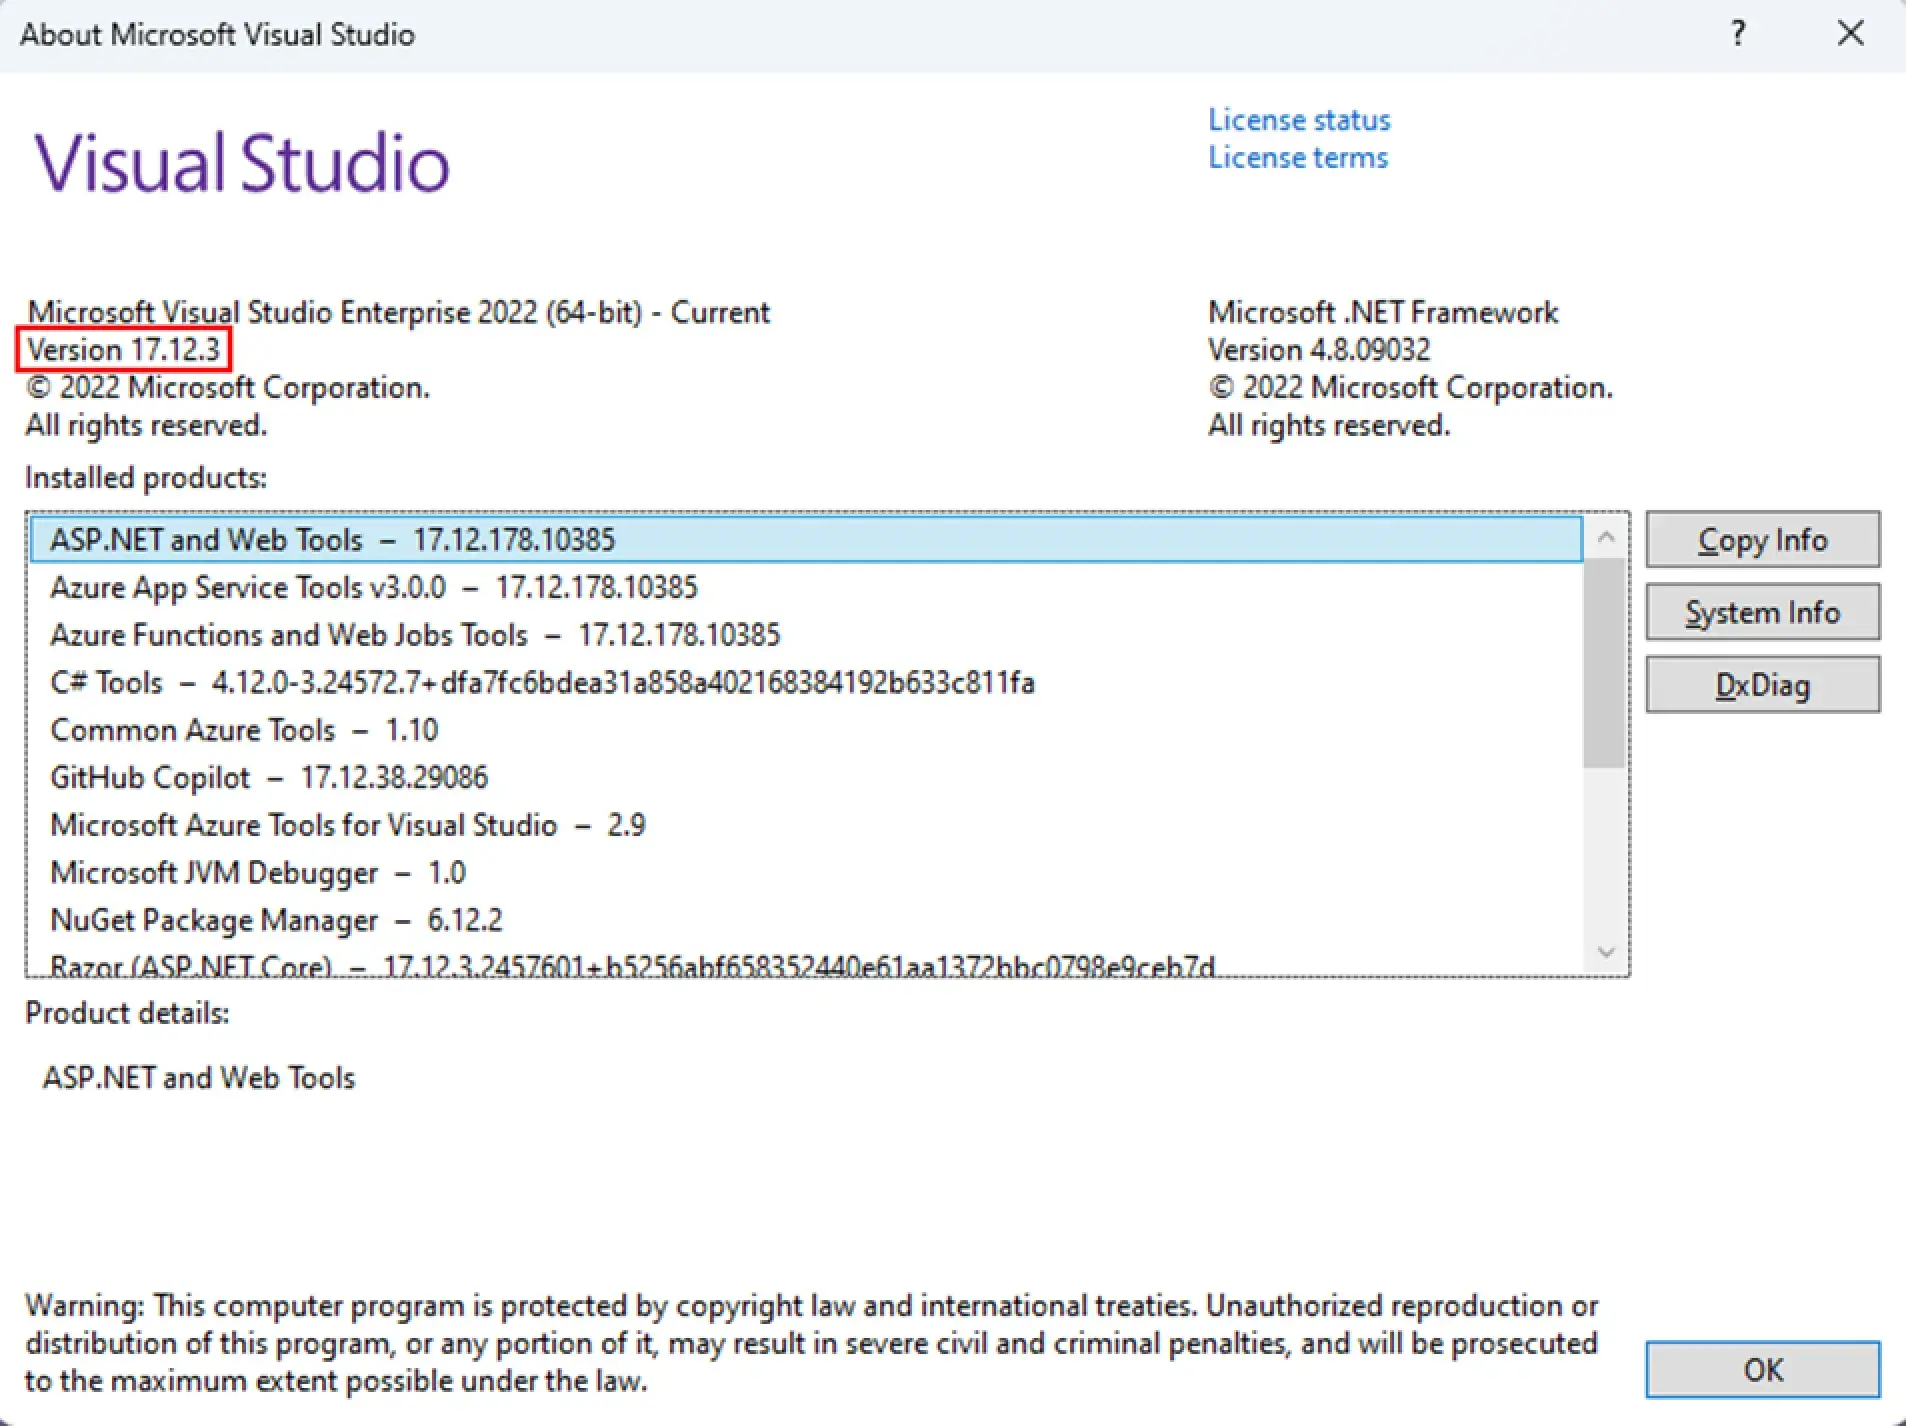Click the help question mark icon
The width and height of the screenshot is (1906, 1426).
(x=1738, y=34)
